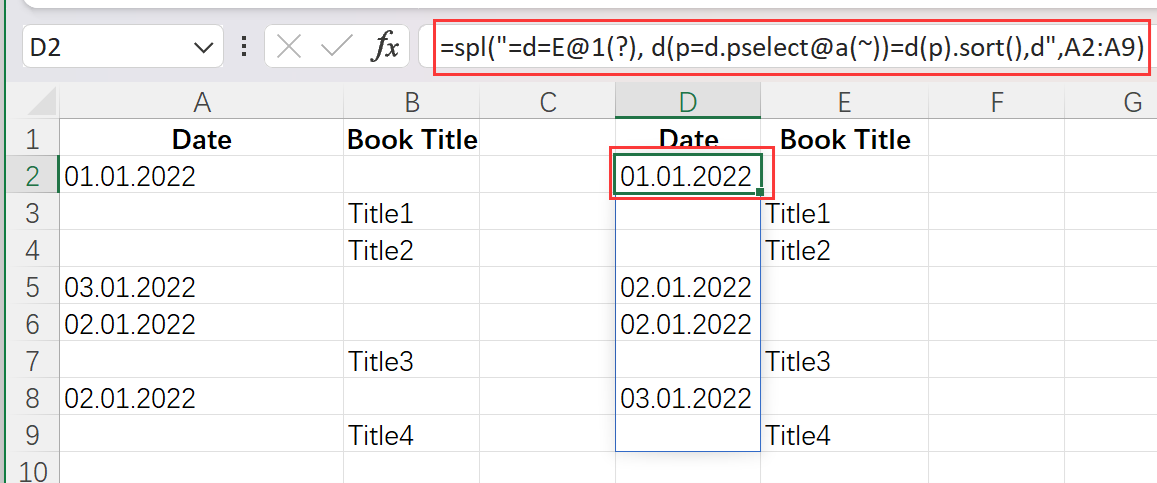
Task: Select the column G header
Action: tap(1132, 102)
